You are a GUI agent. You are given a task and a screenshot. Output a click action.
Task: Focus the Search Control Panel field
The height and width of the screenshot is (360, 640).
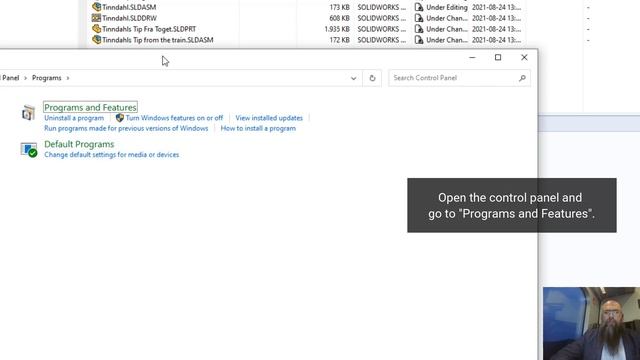459,78
